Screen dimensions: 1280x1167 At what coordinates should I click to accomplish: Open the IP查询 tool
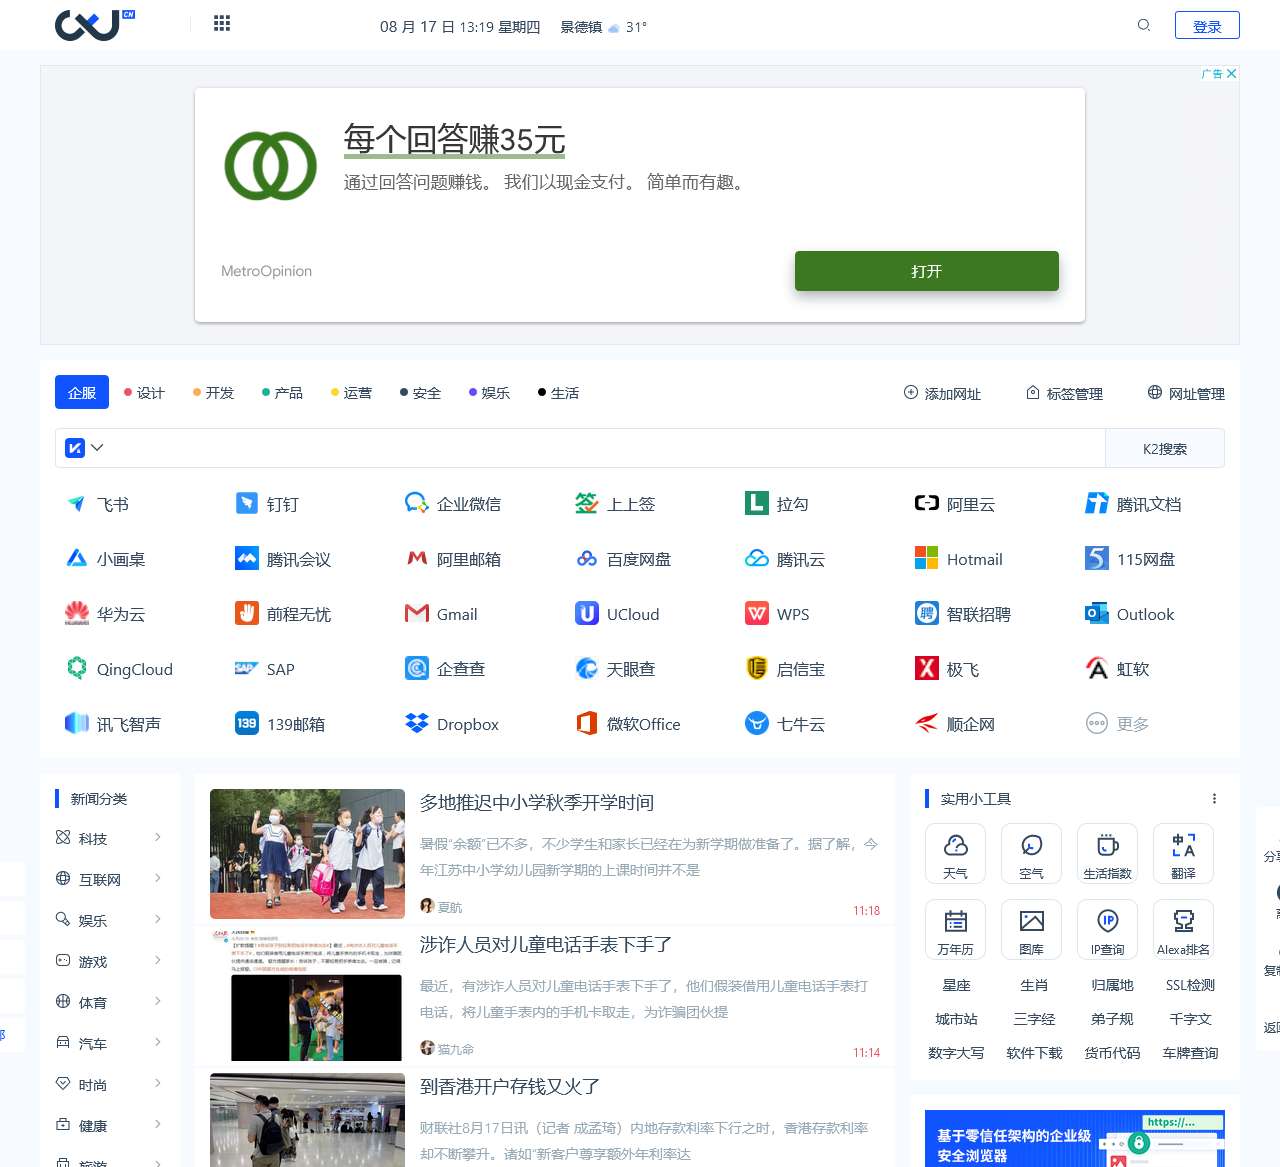(1107, 929)
